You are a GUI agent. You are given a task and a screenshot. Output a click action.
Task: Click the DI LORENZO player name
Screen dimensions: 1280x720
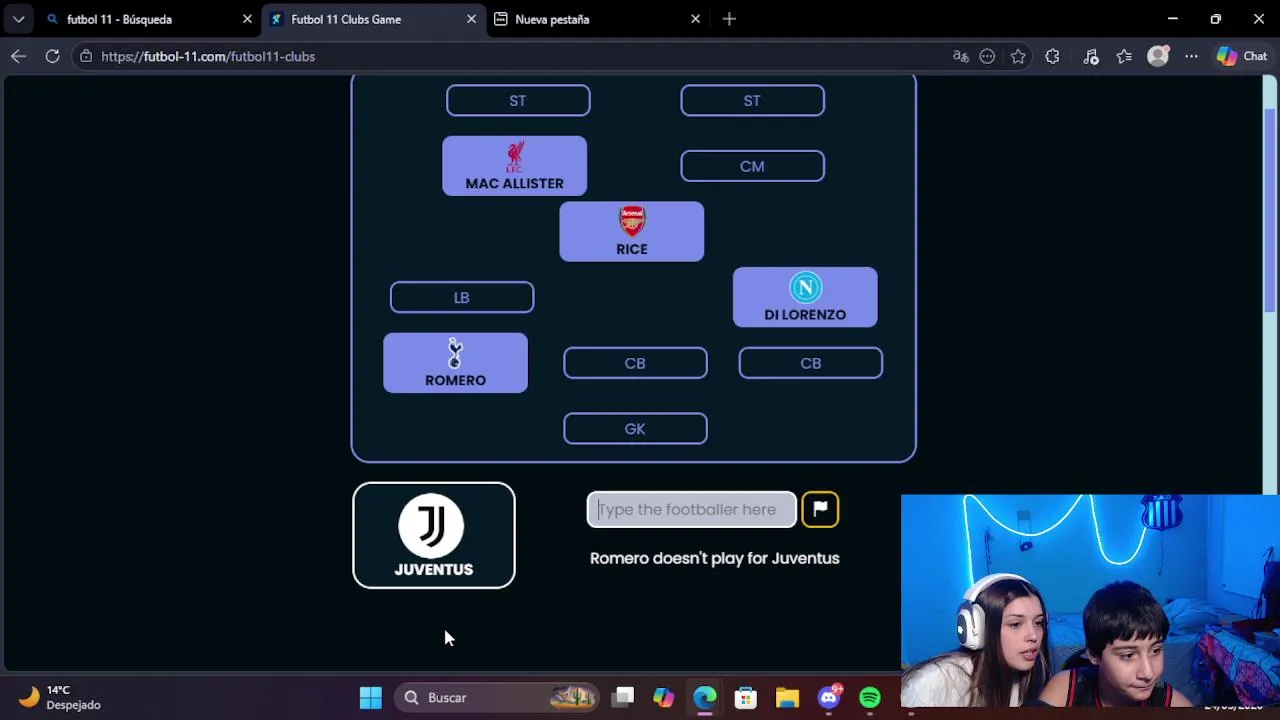click(x=805, y=314)
